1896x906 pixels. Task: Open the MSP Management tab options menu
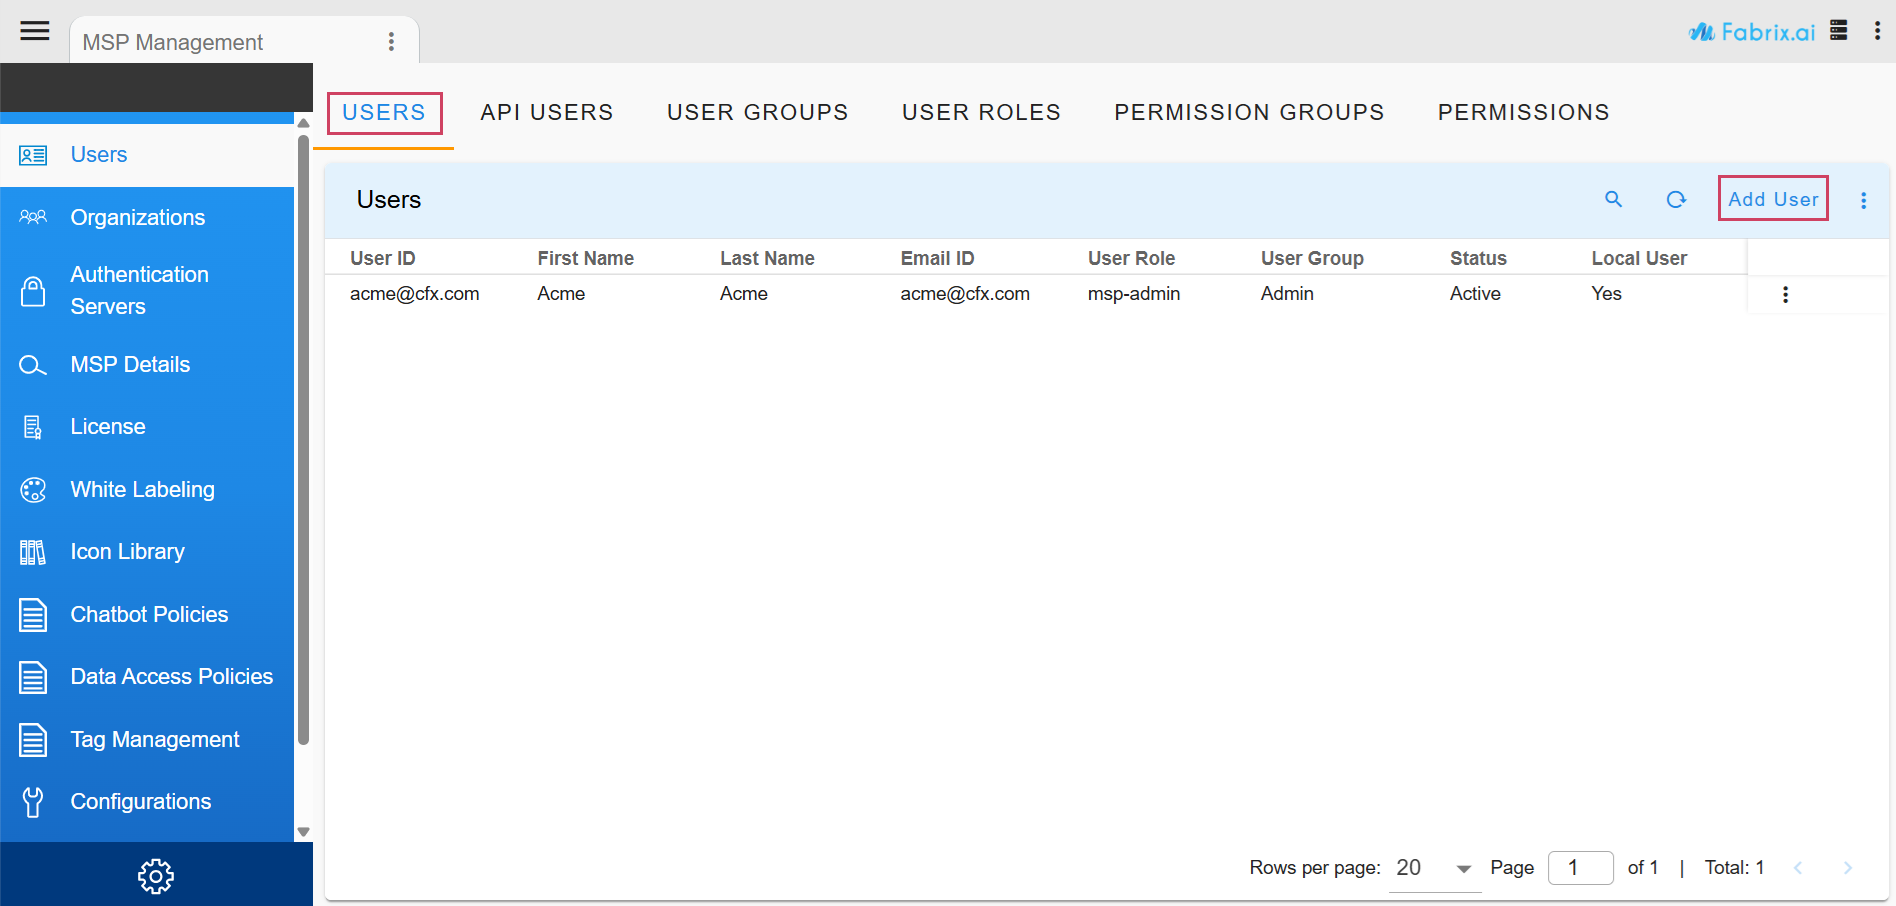[x=391, y=41]
